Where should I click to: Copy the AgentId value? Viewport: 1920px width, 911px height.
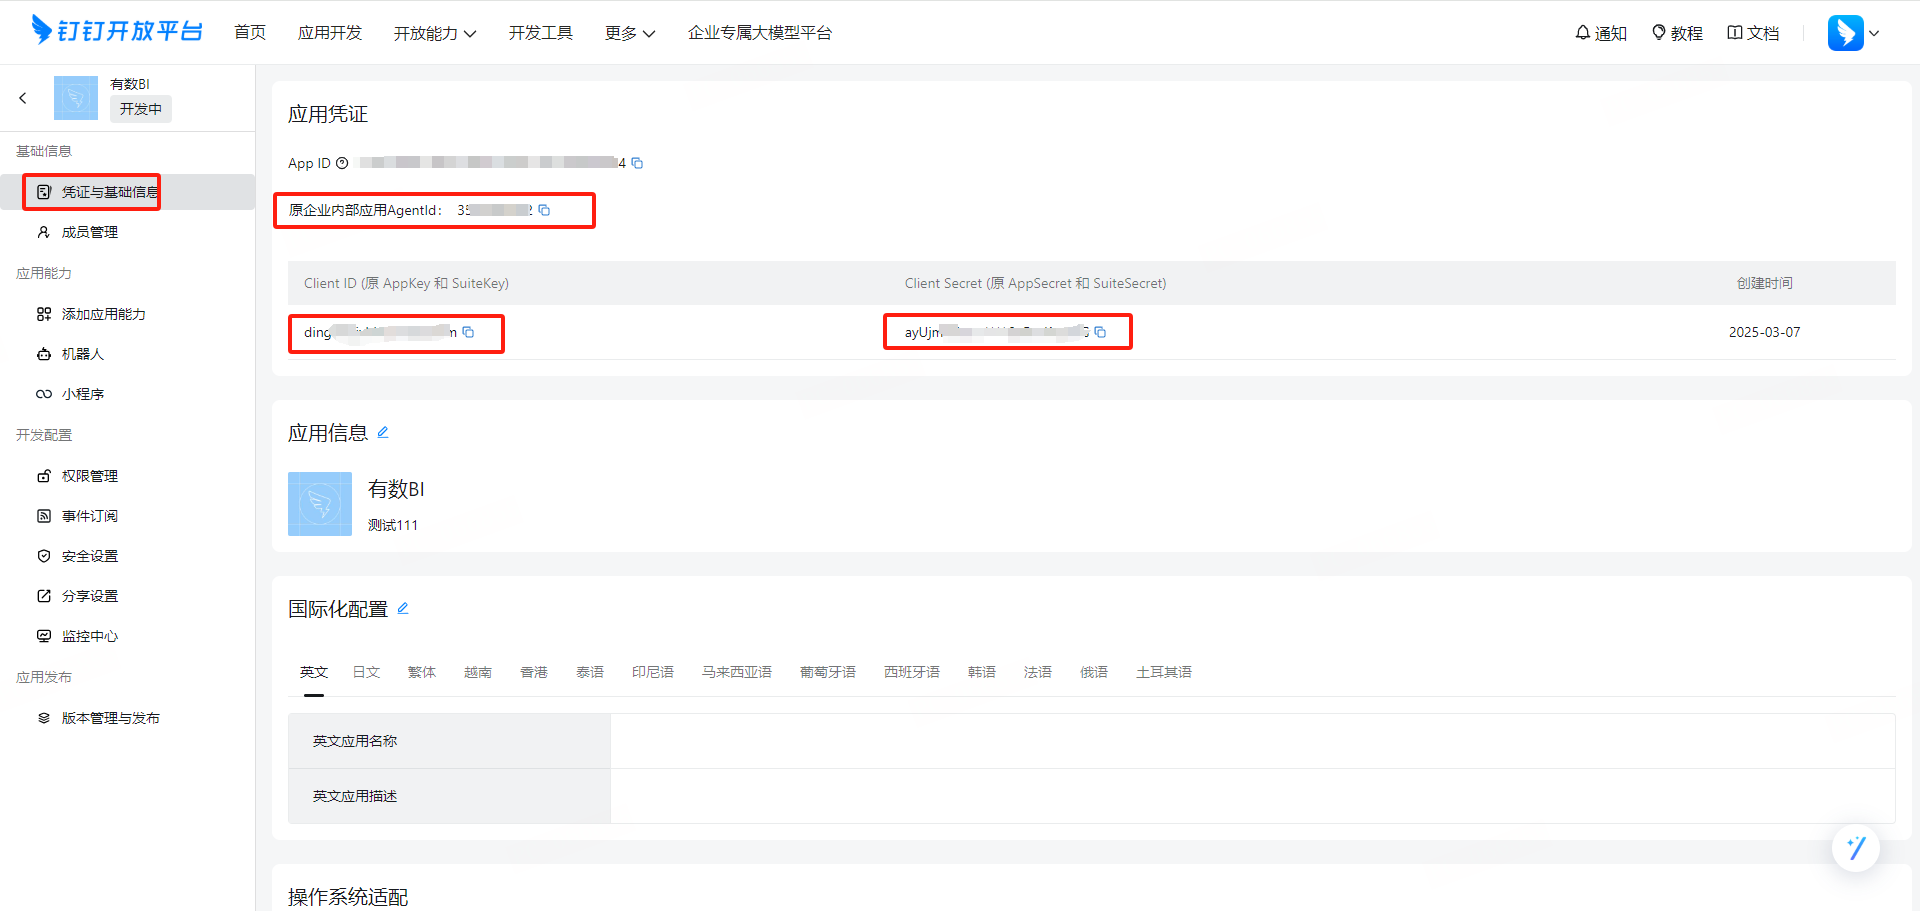(x=544, y=210)
